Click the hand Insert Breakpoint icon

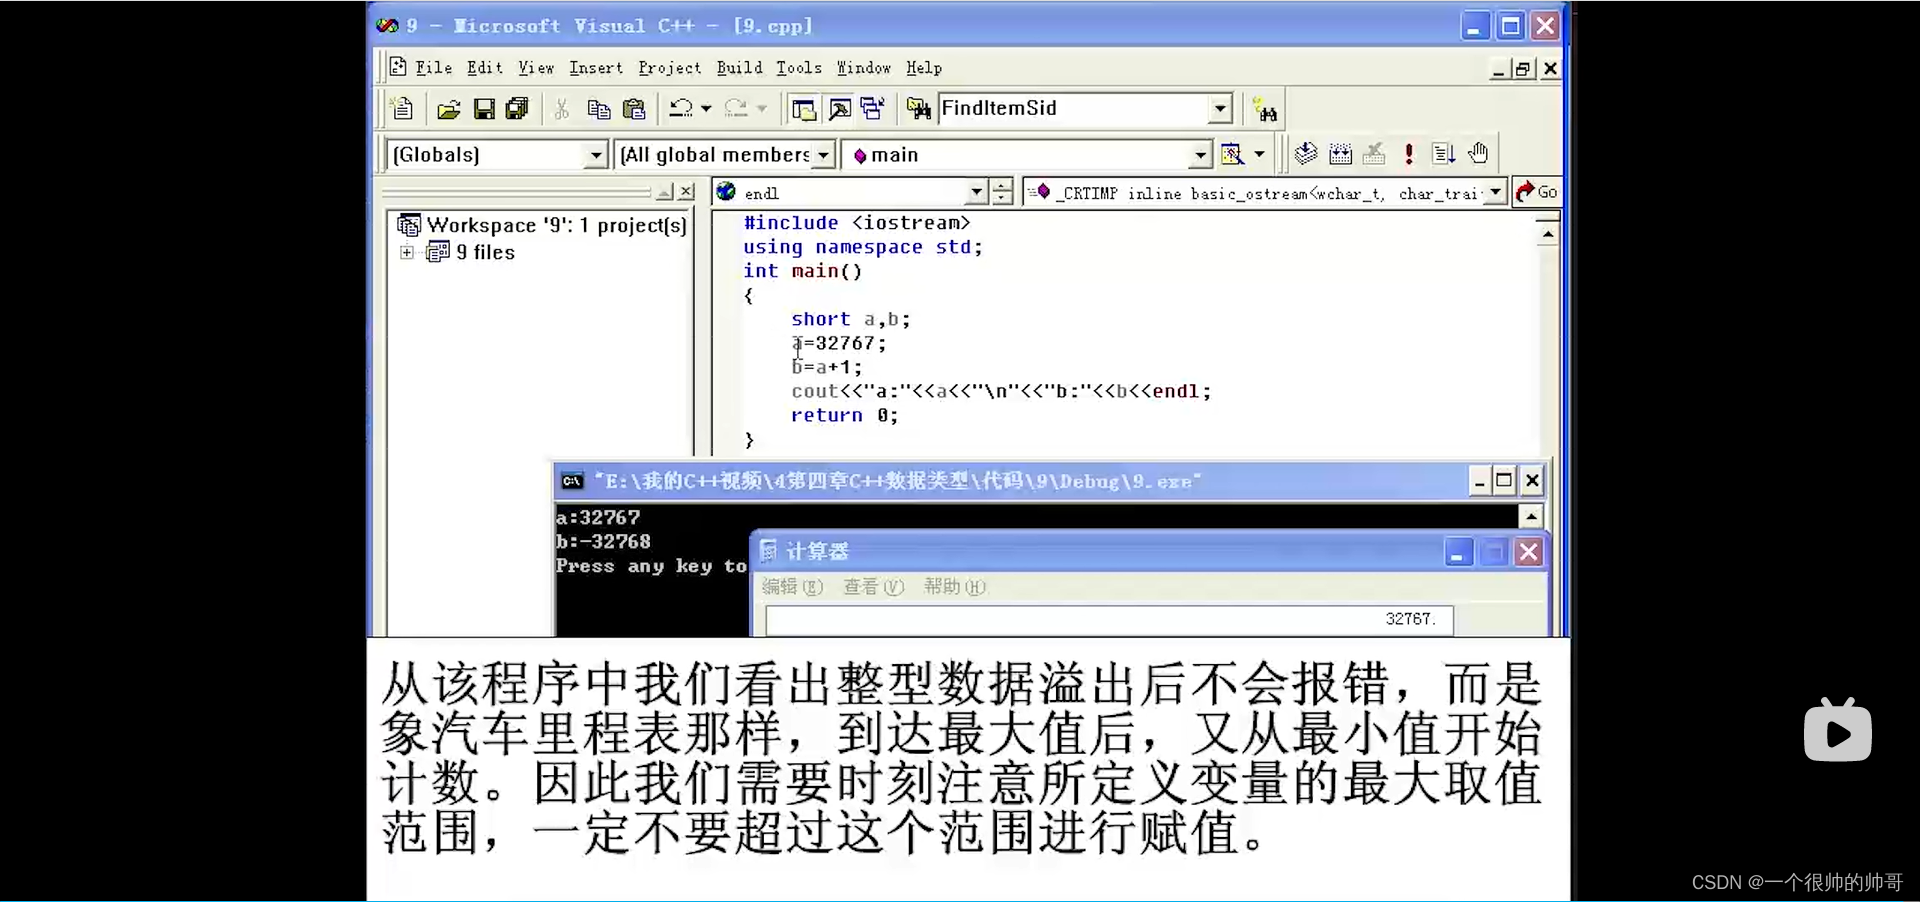1478,153
